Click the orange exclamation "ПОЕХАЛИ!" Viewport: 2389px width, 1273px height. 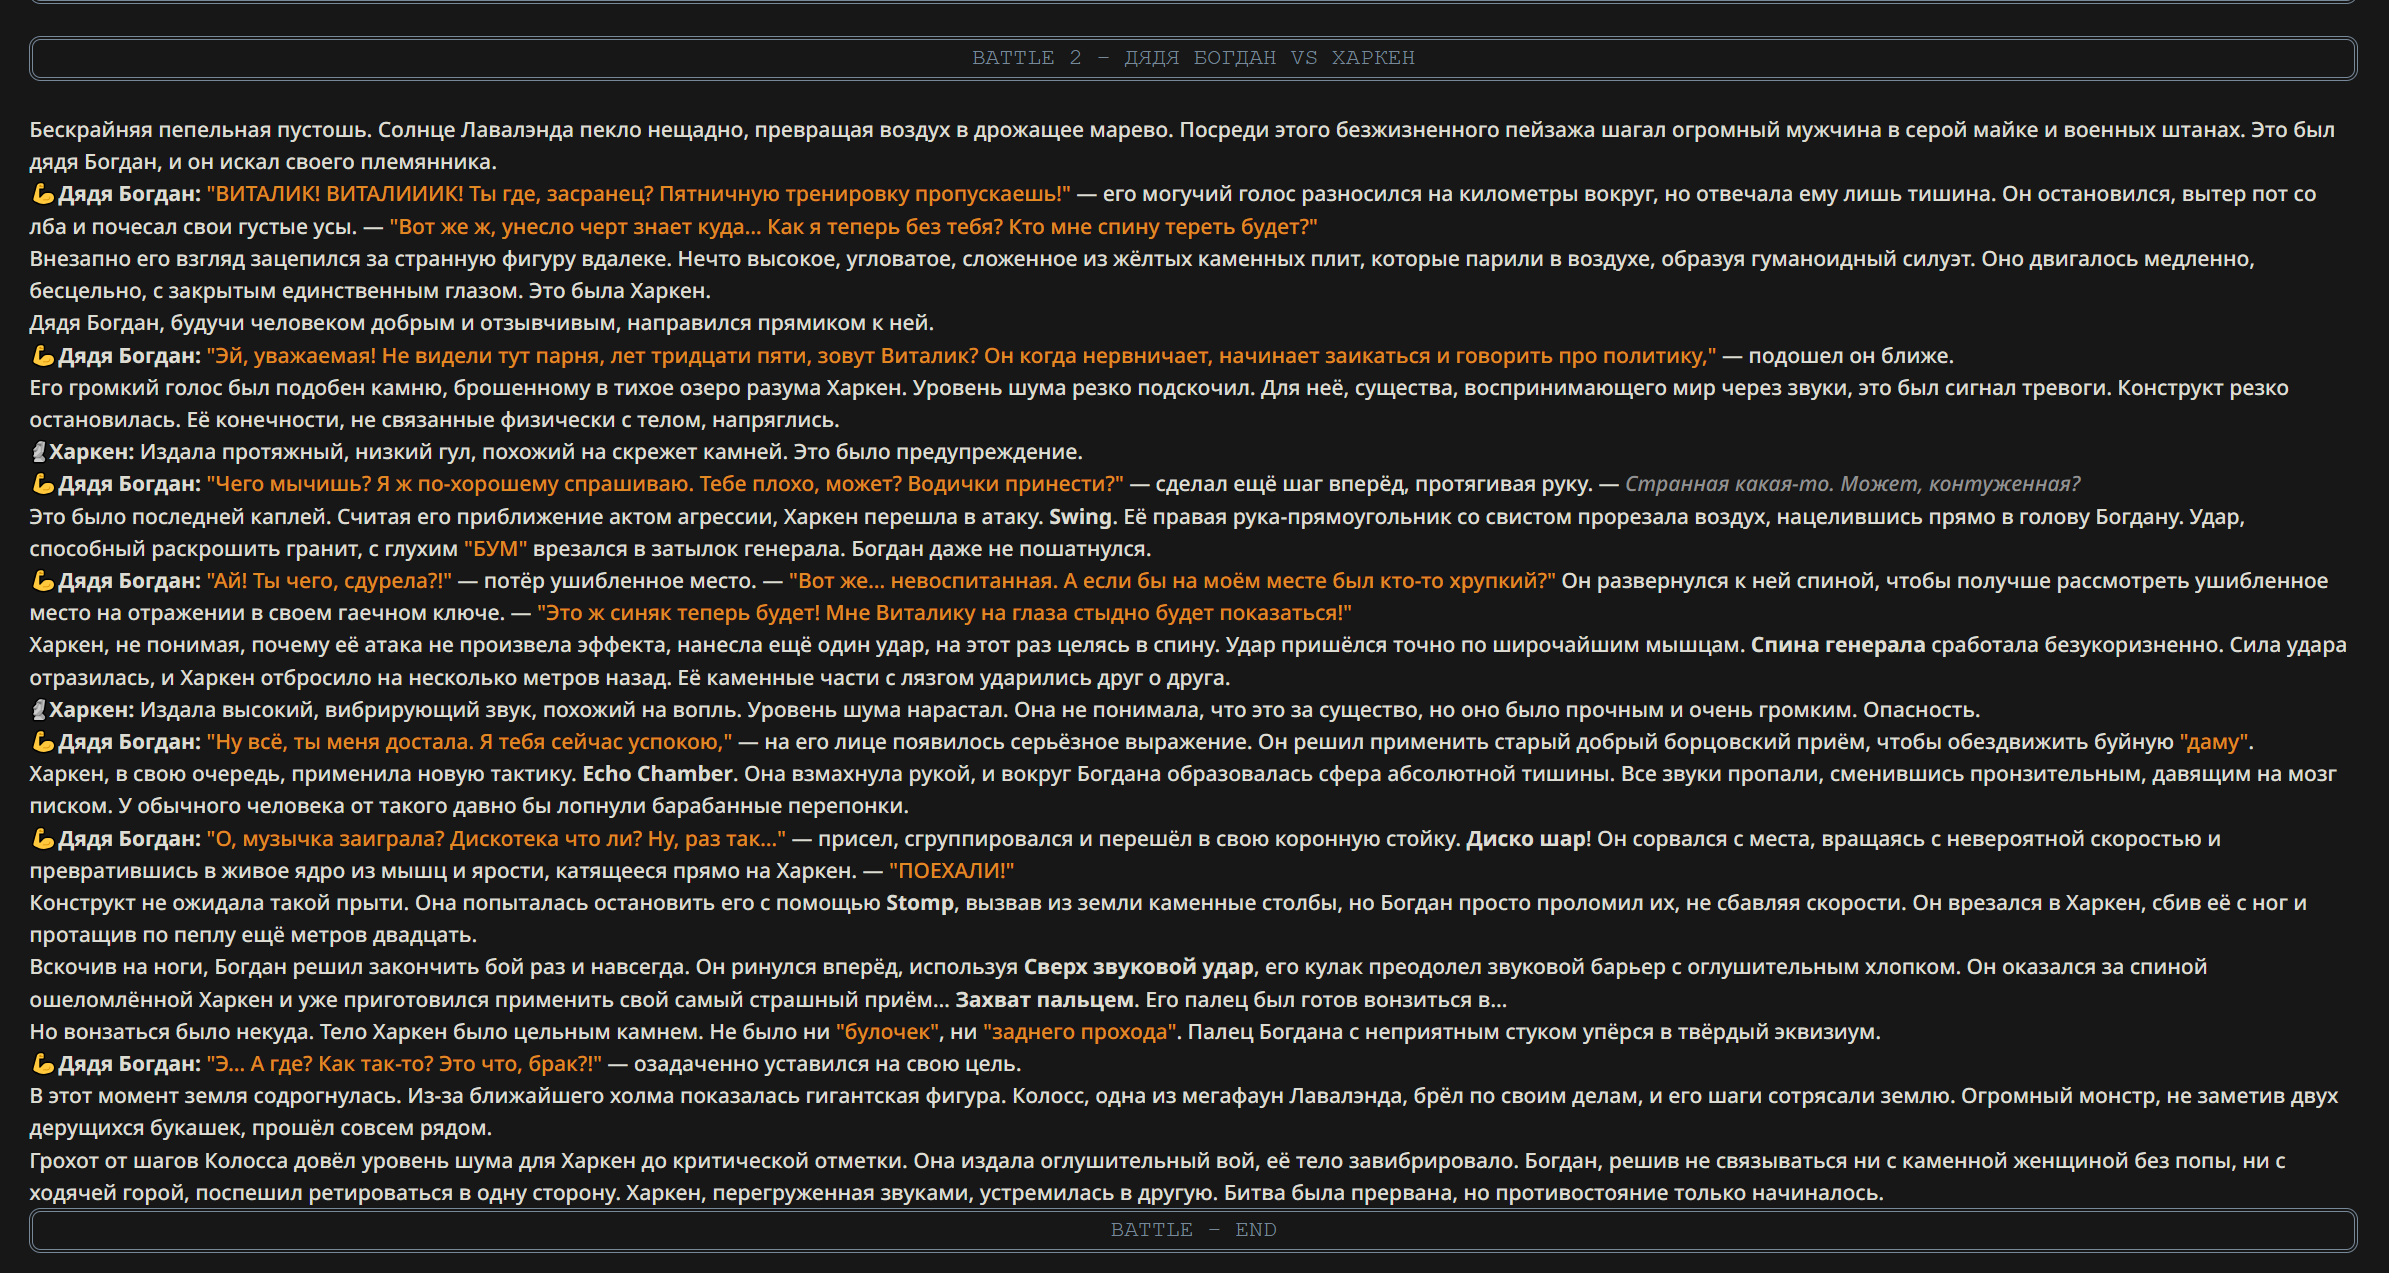point(951,871)
